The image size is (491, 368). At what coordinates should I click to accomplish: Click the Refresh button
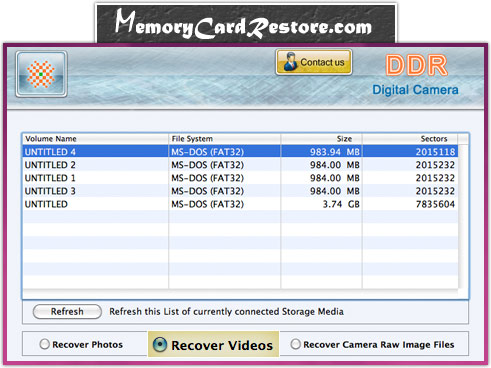(67, 312)
